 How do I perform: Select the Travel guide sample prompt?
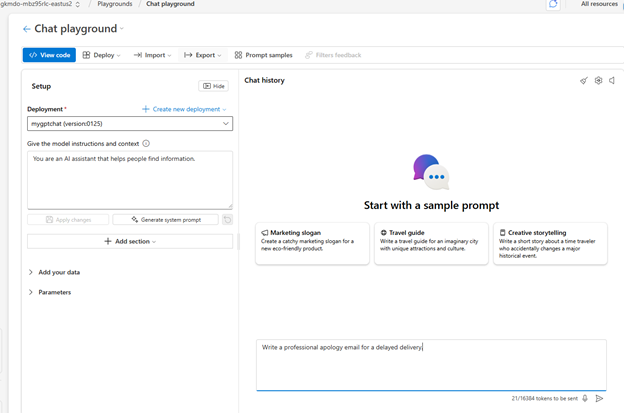[x=431, y=244]
